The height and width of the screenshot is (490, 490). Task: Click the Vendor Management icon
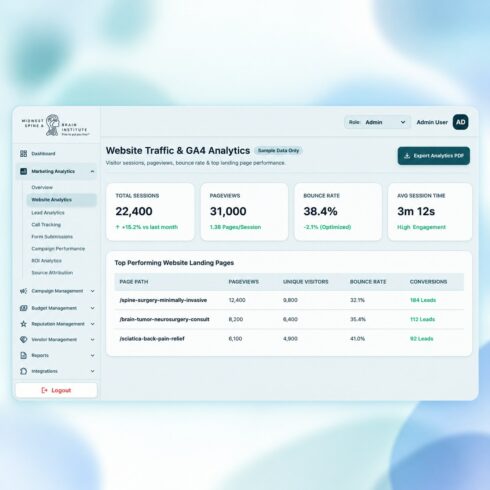[x=23, y=339]
